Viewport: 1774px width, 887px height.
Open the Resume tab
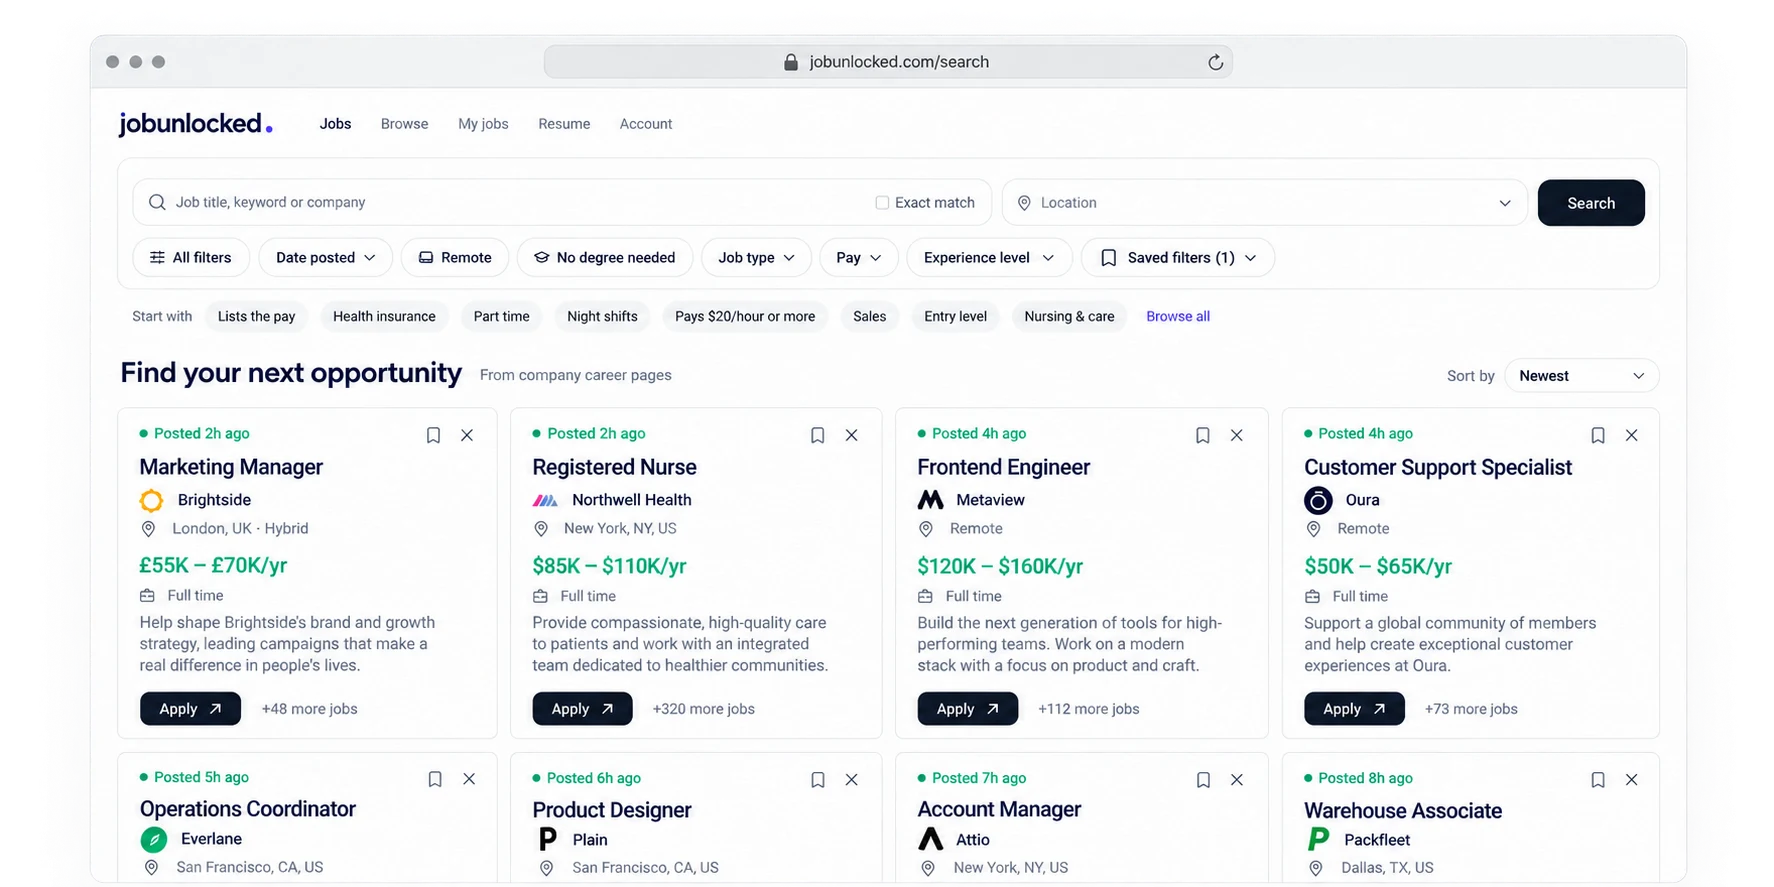564,124
